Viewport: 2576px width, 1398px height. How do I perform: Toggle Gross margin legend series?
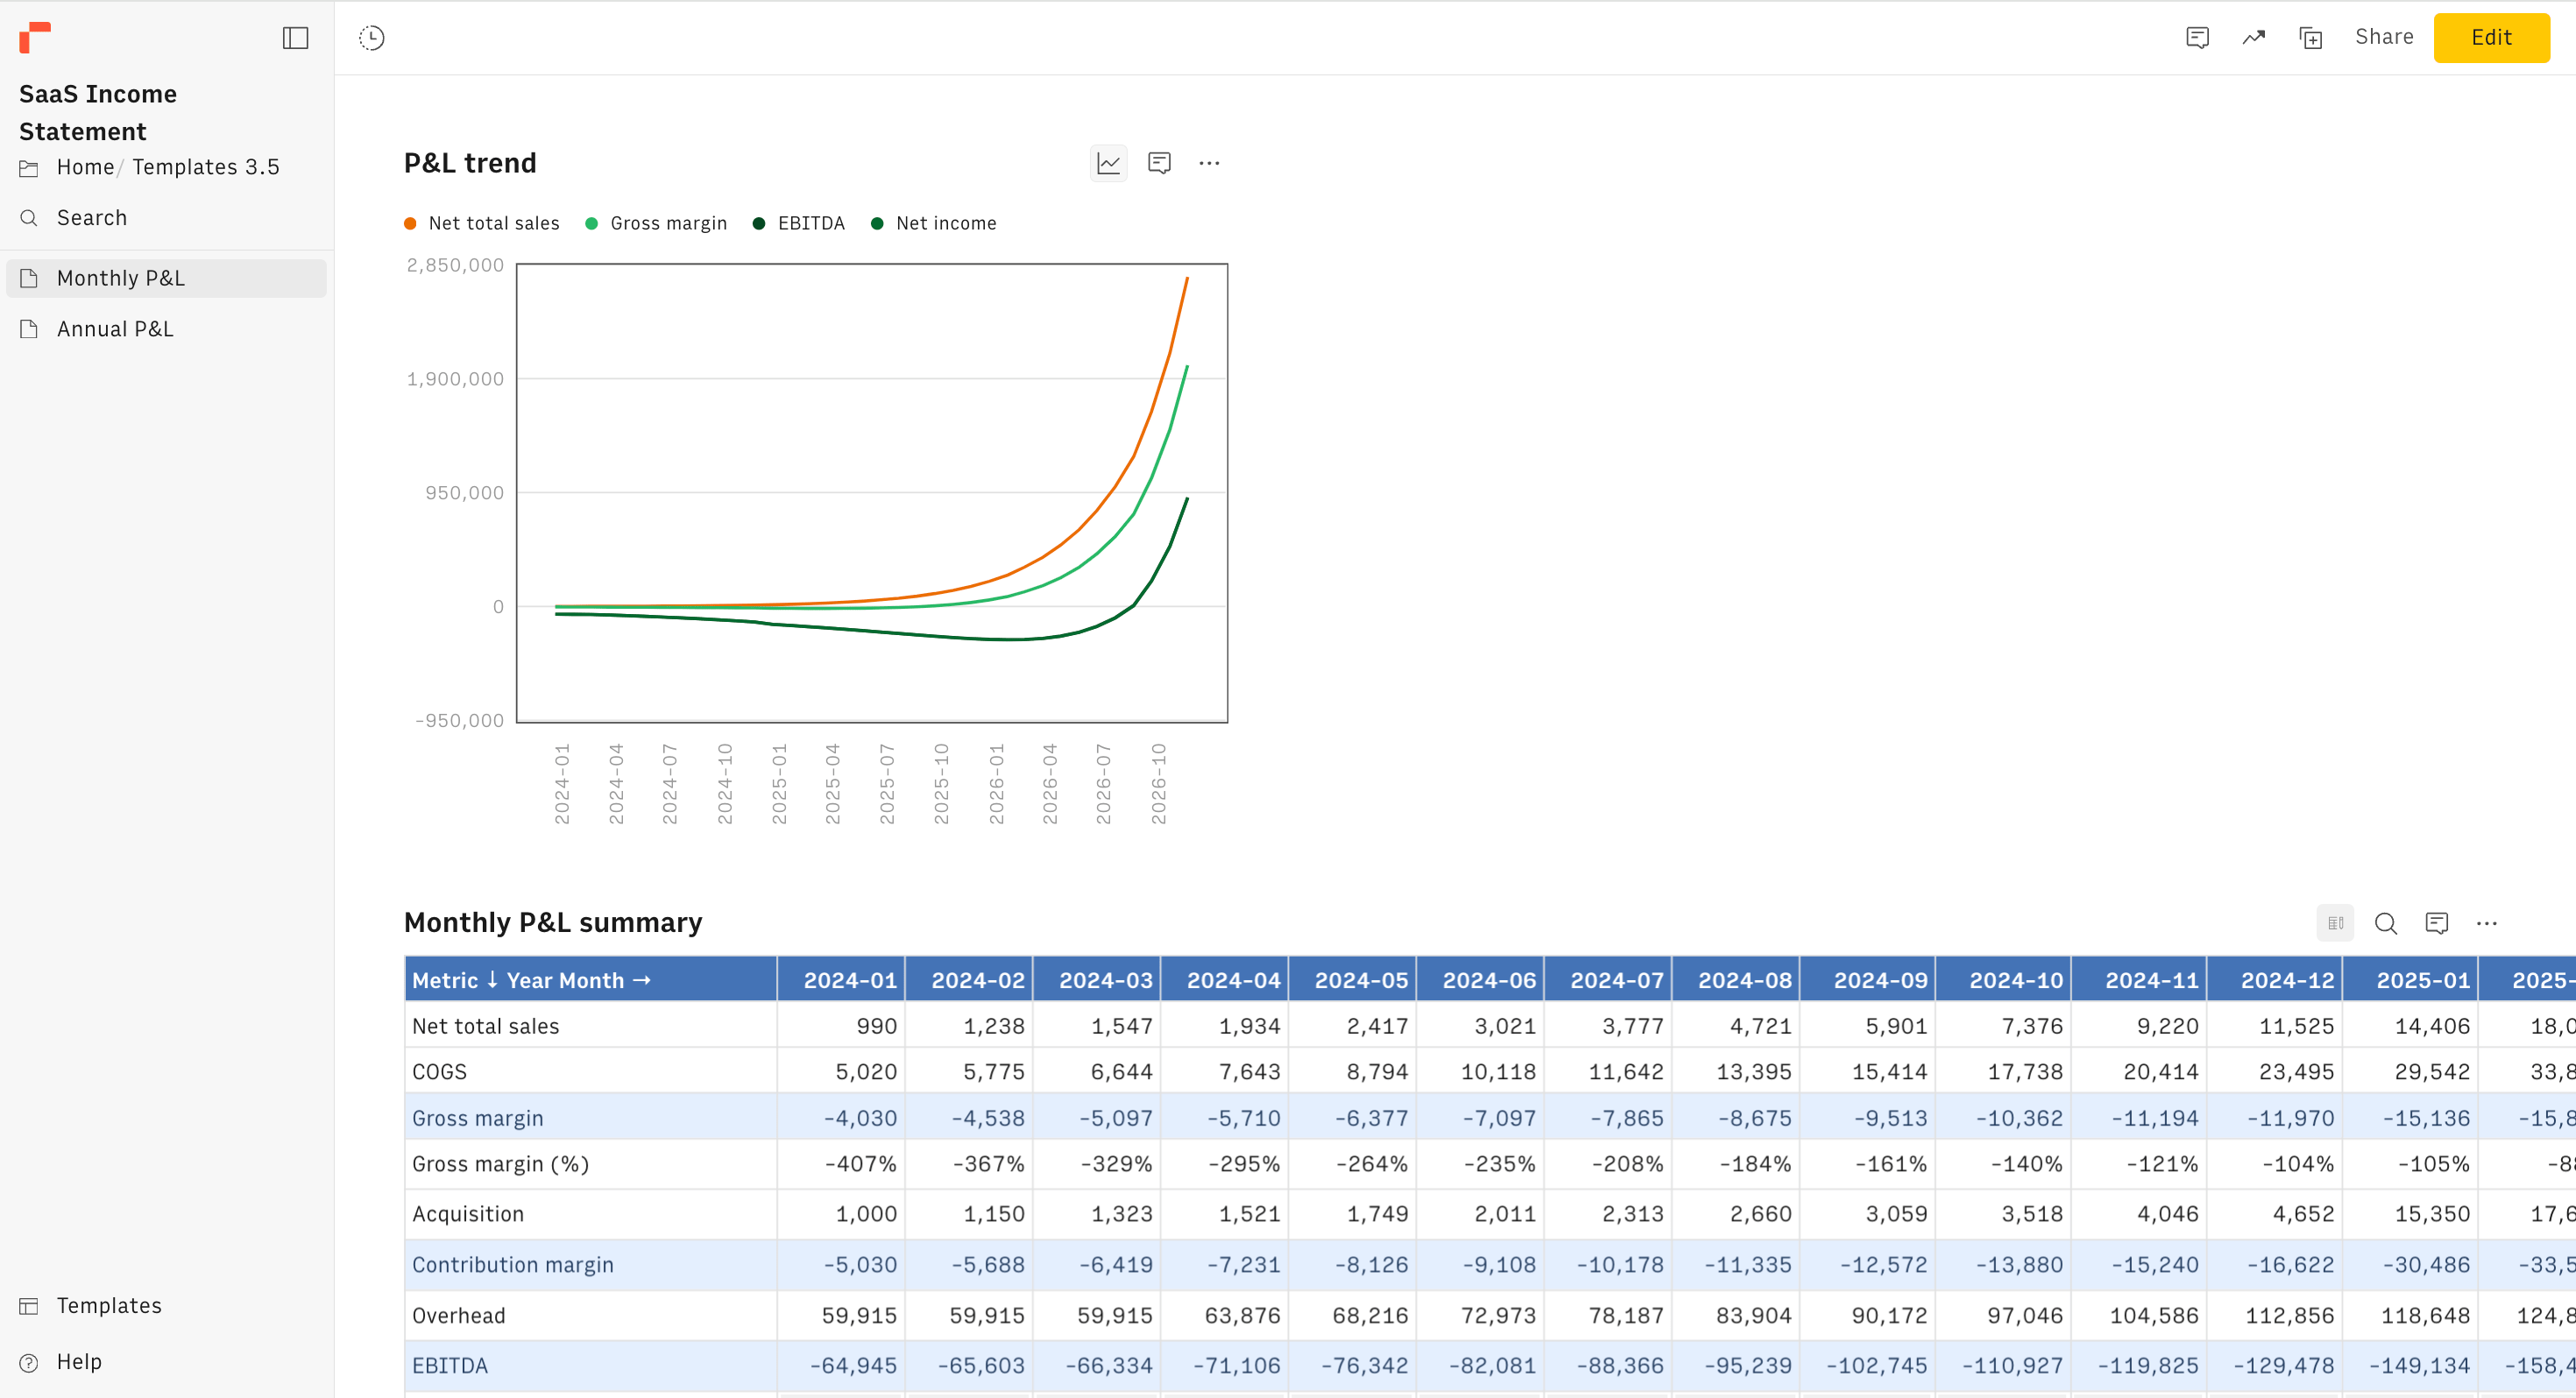tap(656, 223)
